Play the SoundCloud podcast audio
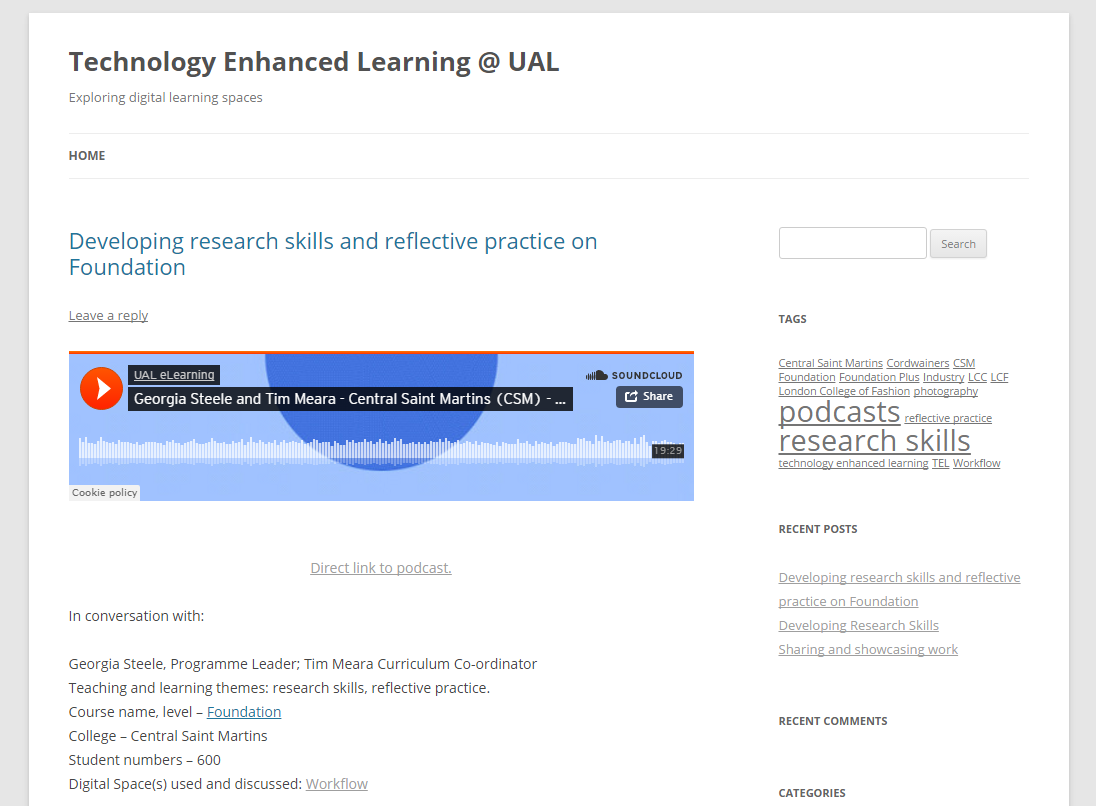 pyautogui.click(x=100, y=388)
